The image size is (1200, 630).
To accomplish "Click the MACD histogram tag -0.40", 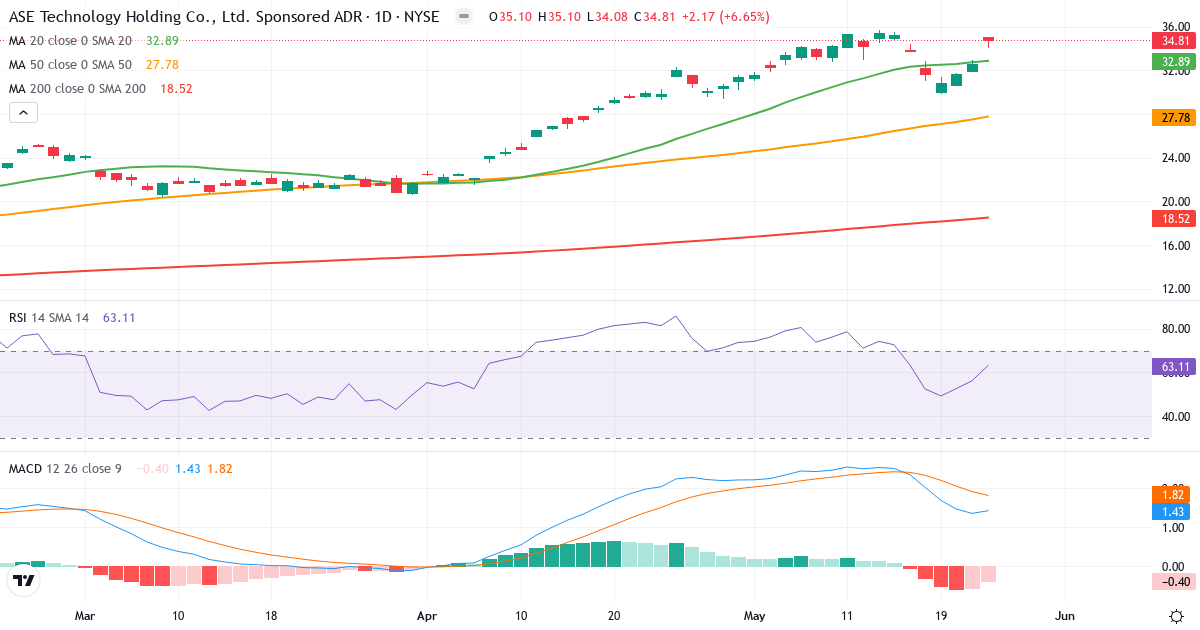I will (1174, 582).
